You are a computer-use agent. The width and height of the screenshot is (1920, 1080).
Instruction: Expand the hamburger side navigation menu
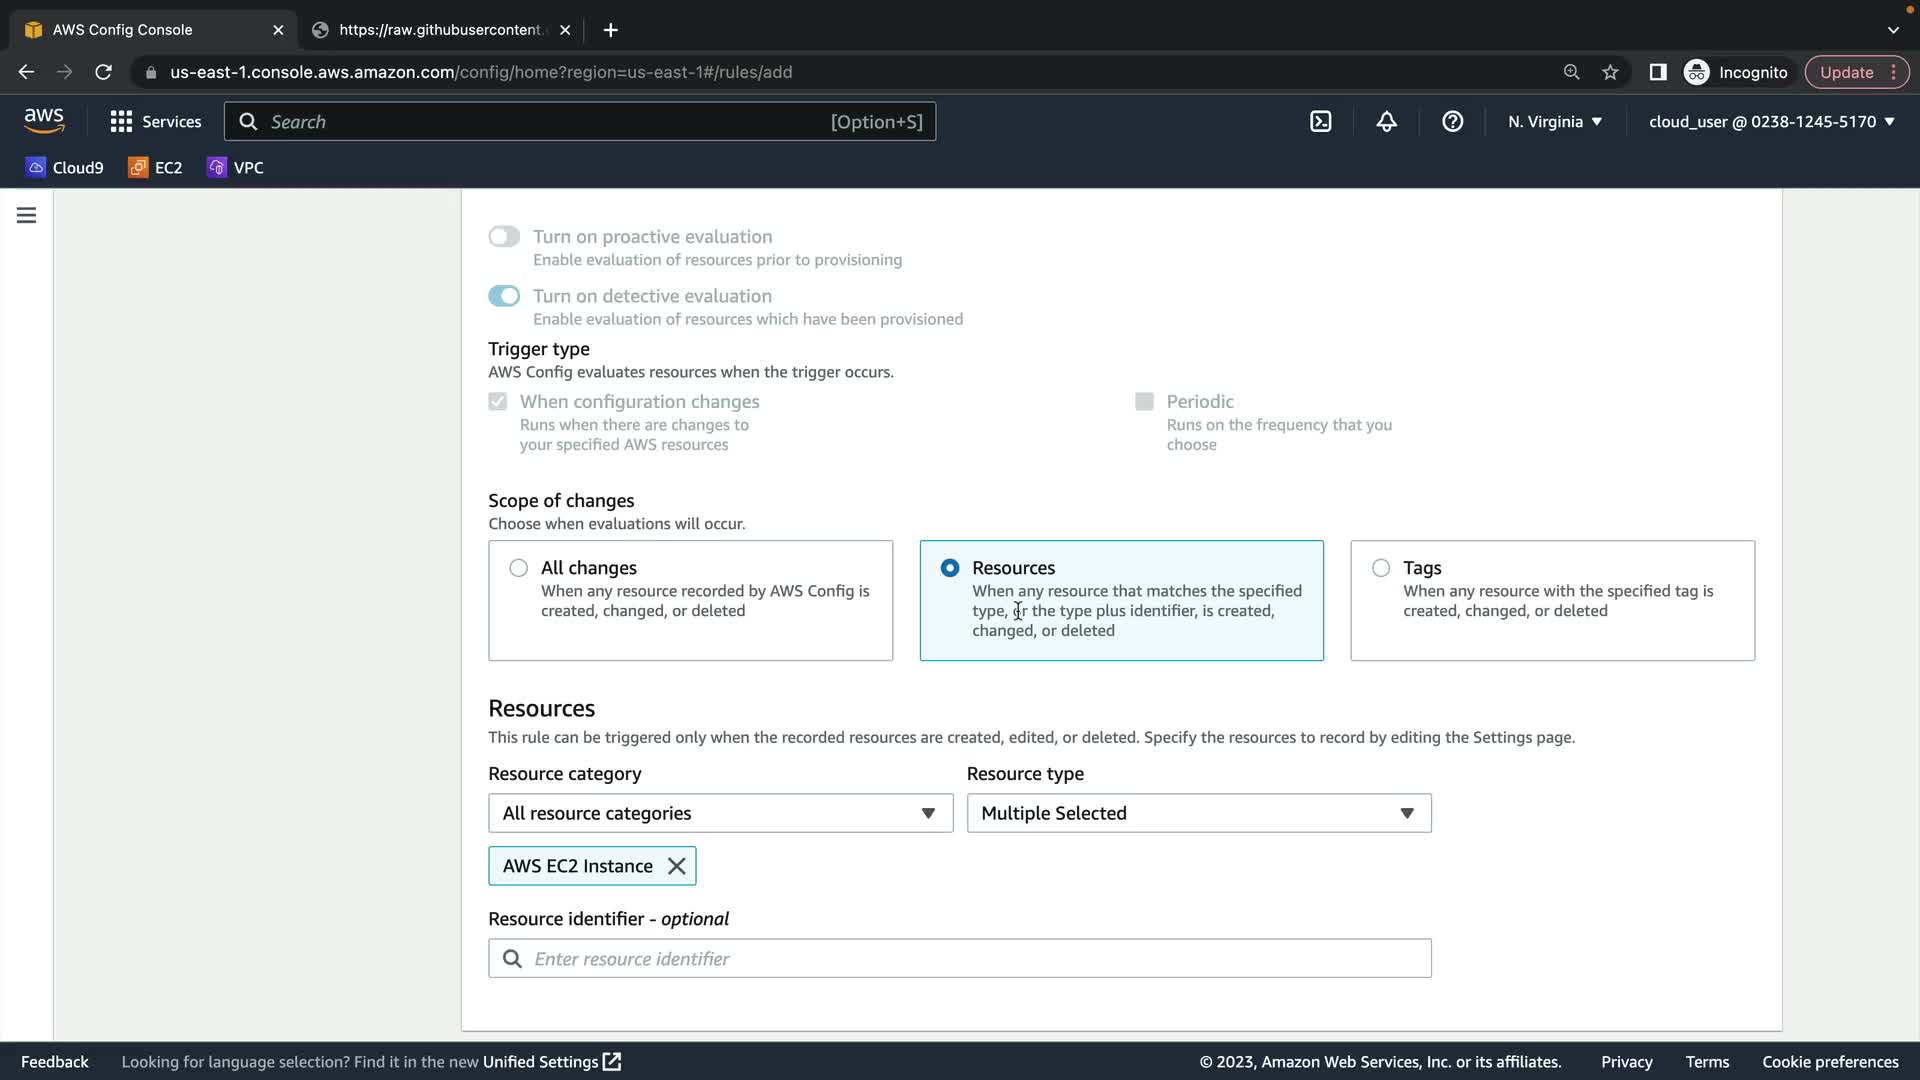(27, 215)
